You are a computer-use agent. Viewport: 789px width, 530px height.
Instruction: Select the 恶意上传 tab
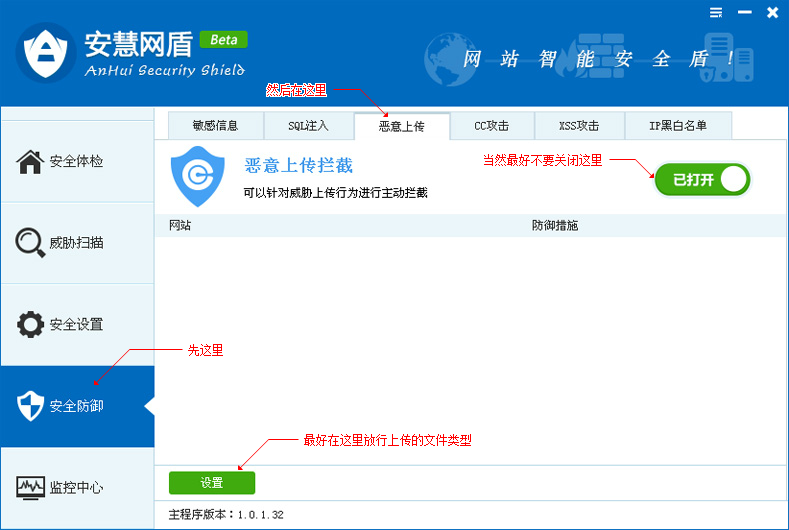tap(402, 126)
